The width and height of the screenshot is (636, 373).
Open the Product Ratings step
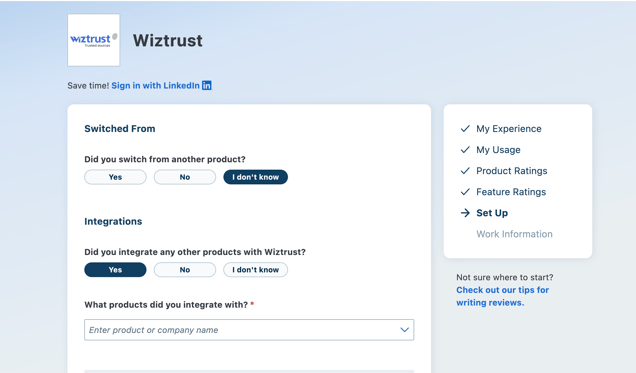(x=511, y=171)
